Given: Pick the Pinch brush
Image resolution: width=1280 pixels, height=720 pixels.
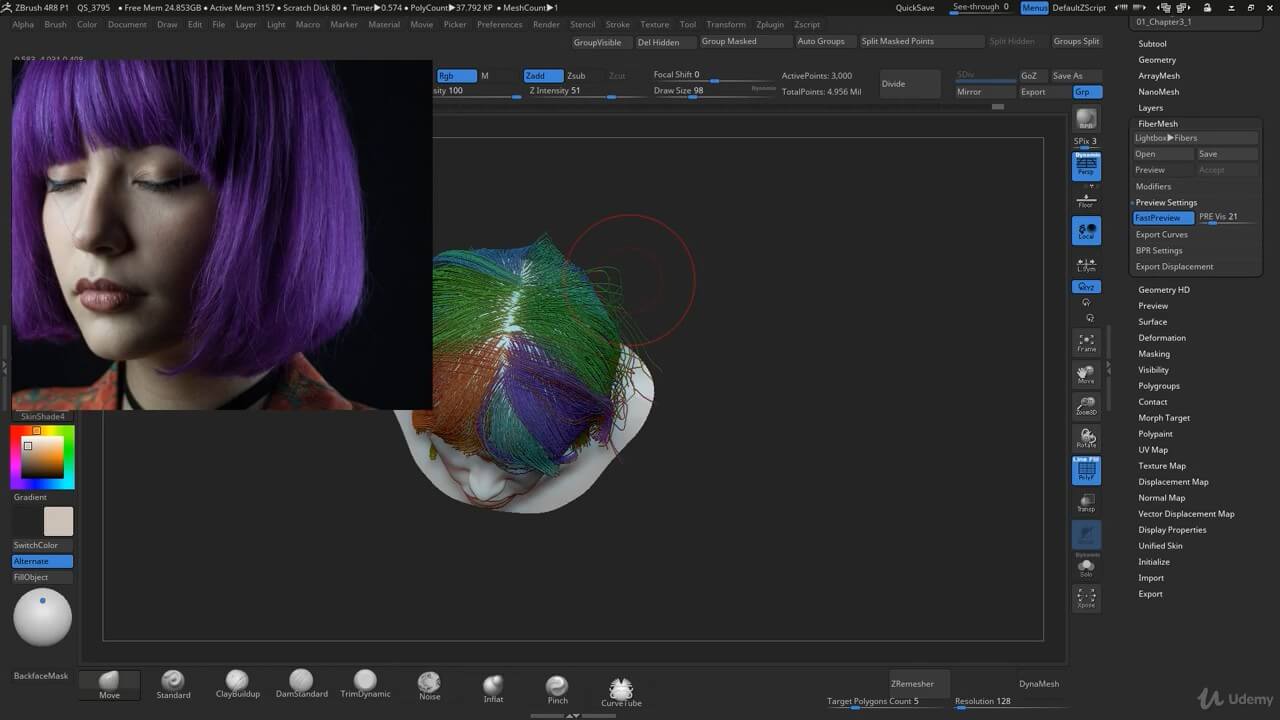Looking at the screenshot, I should (557, 688).
